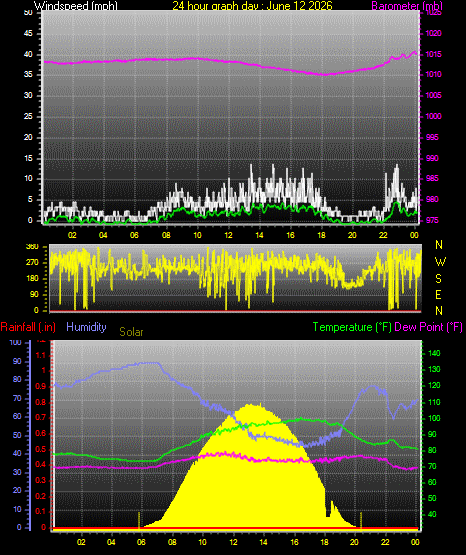This screenshot has height=555, width=466.
Task: Click the 90 mark on humidity axis
Action: pos(17,361)
